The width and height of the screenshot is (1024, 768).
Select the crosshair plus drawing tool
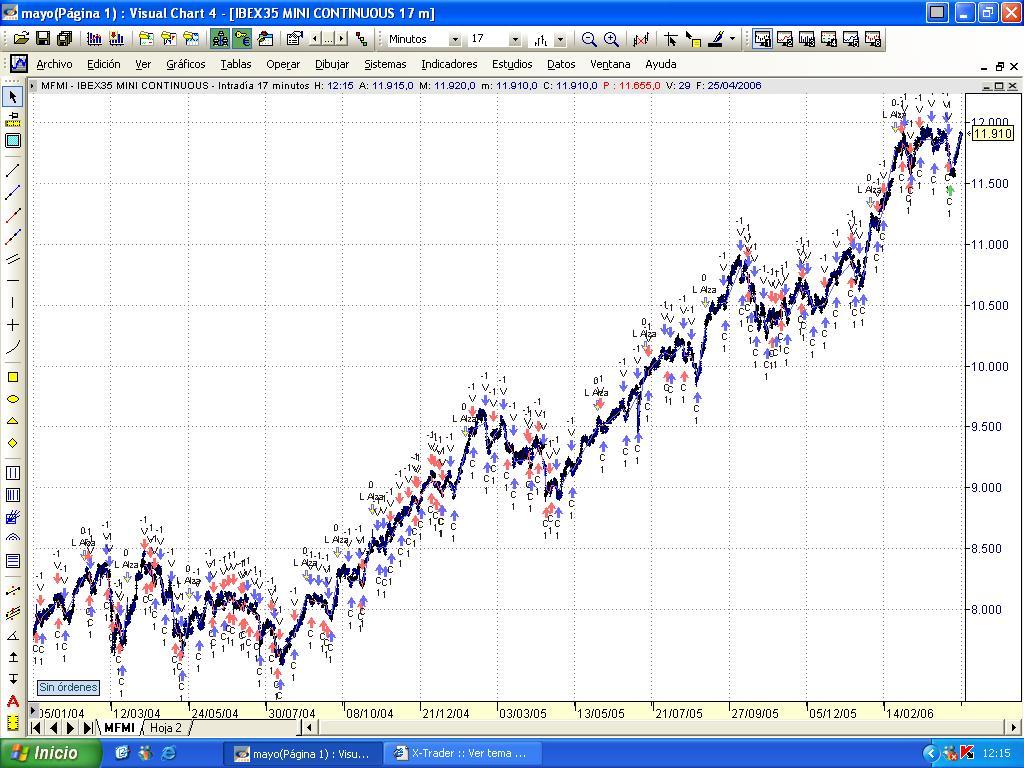click(x=13, y=325)
